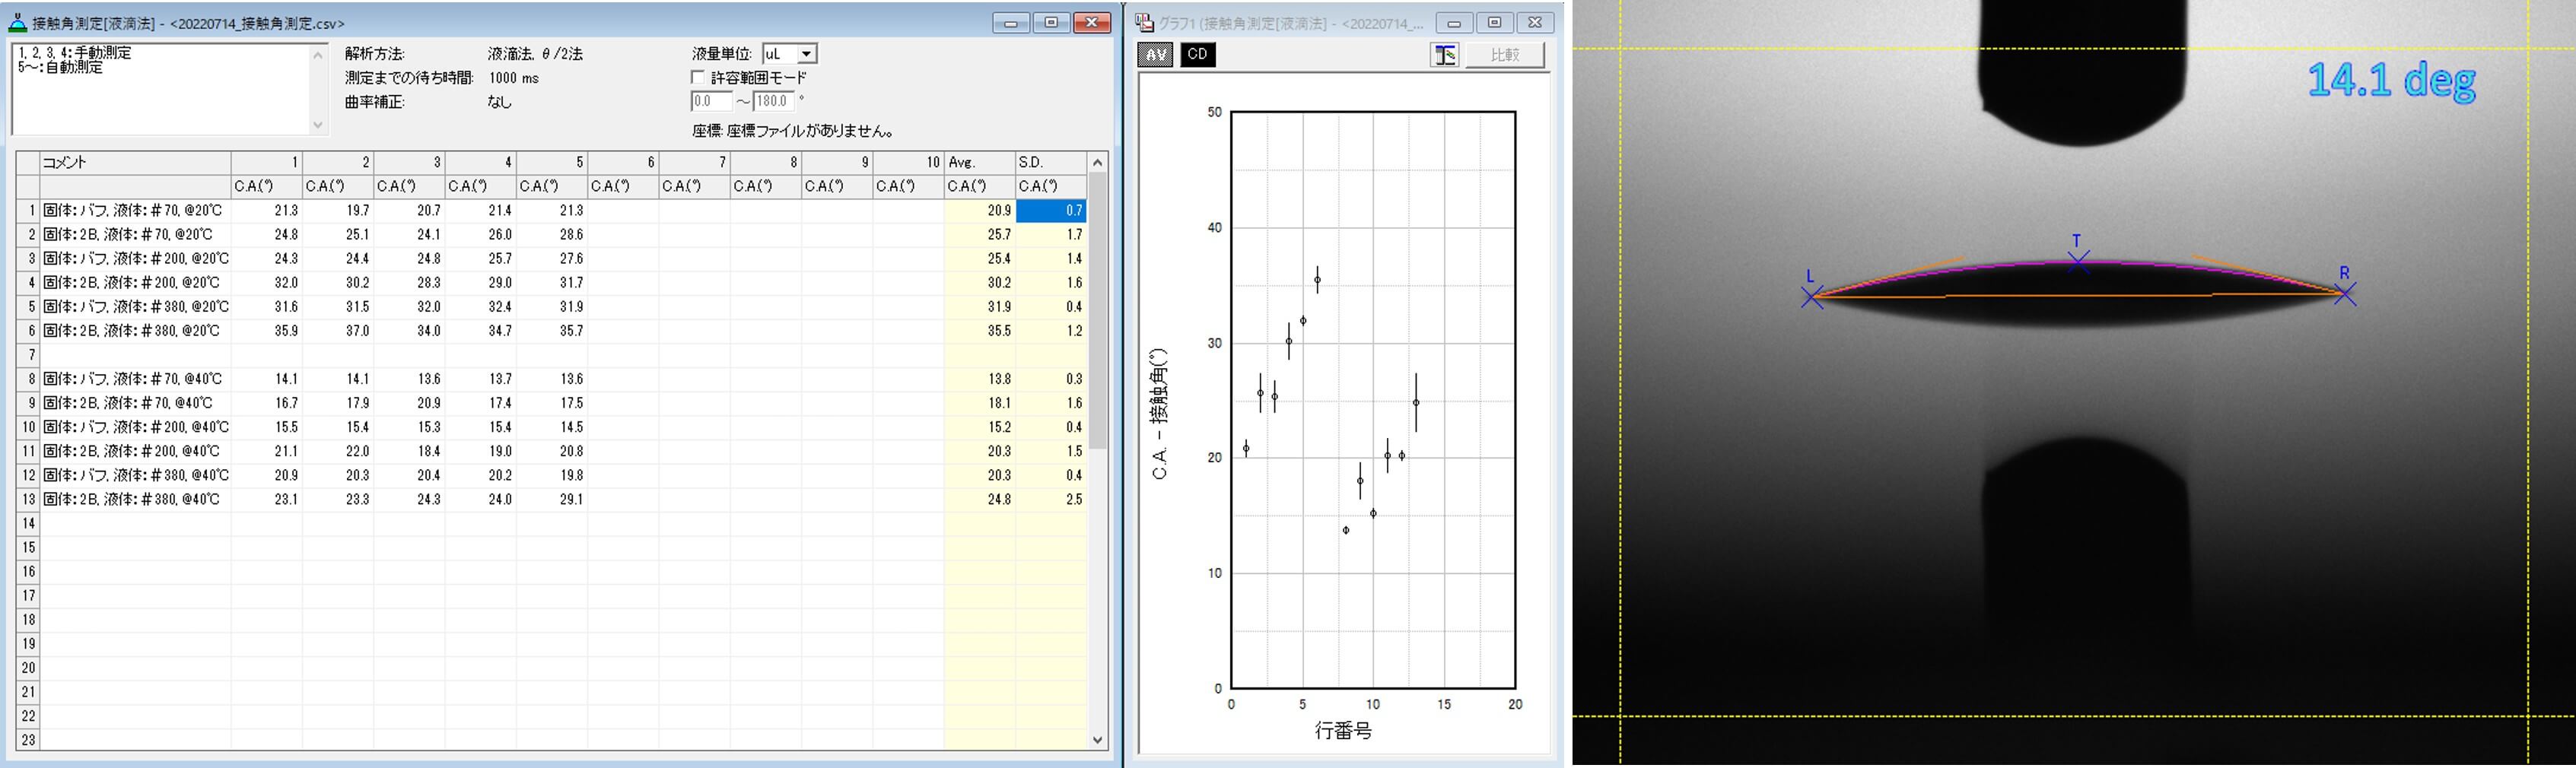Select row 8 comment cell バフ #70 @40℃
Viewport: 2576px width, 768px height.
(135, 379)
